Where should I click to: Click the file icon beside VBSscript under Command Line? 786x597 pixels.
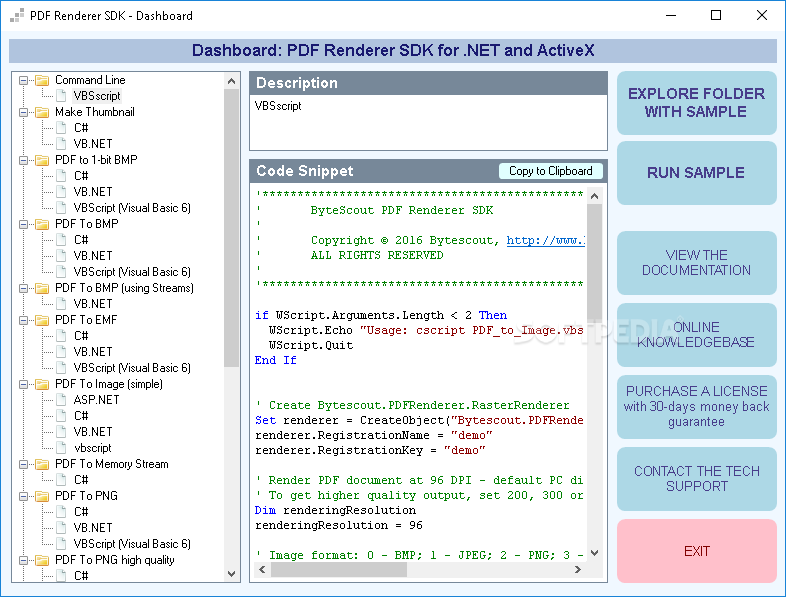point(61,96)
